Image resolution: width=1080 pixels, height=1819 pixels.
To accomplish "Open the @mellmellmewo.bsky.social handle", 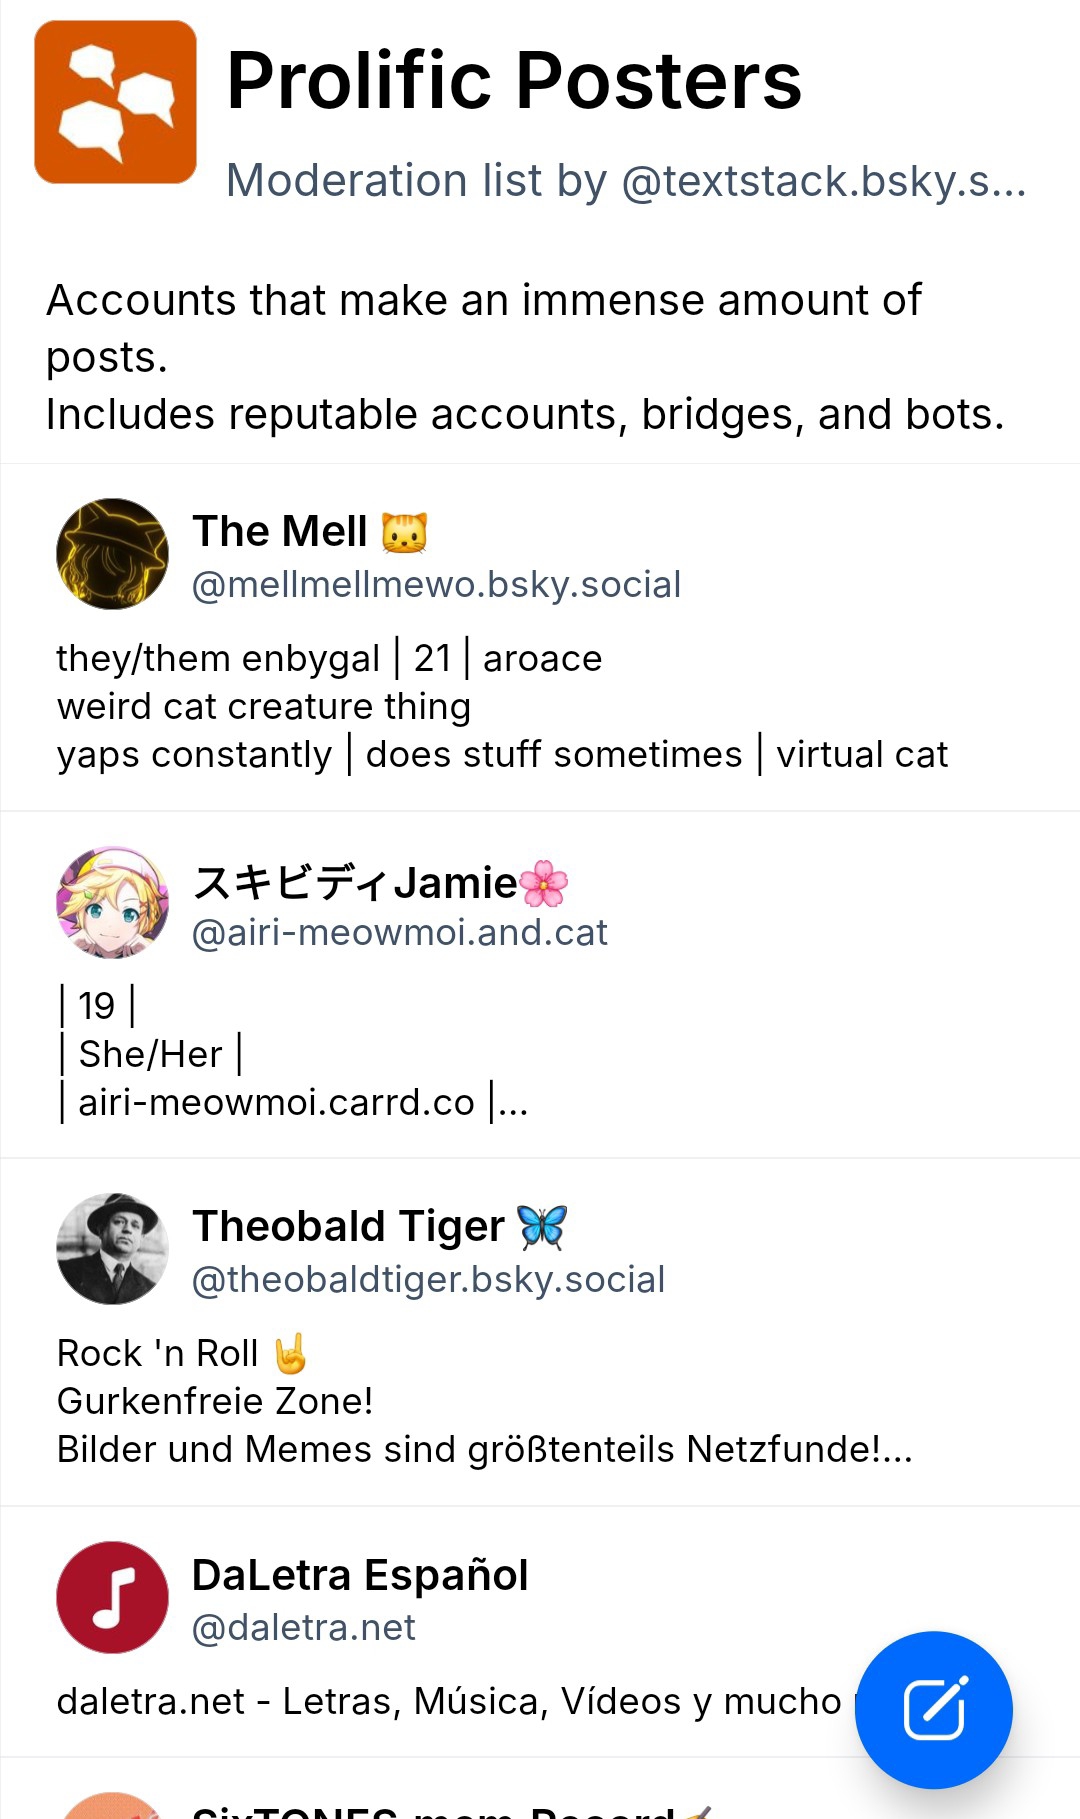I will click(x=436, y=584).
